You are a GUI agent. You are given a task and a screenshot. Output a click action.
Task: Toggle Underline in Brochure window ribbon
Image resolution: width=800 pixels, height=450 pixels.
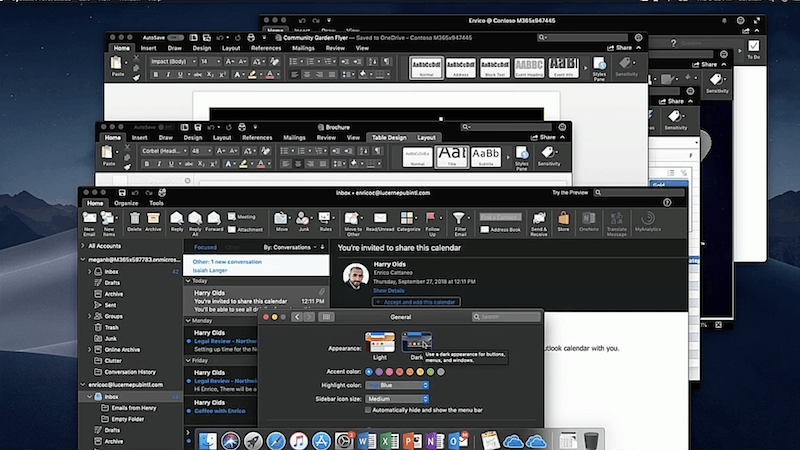tap(171, 164)
